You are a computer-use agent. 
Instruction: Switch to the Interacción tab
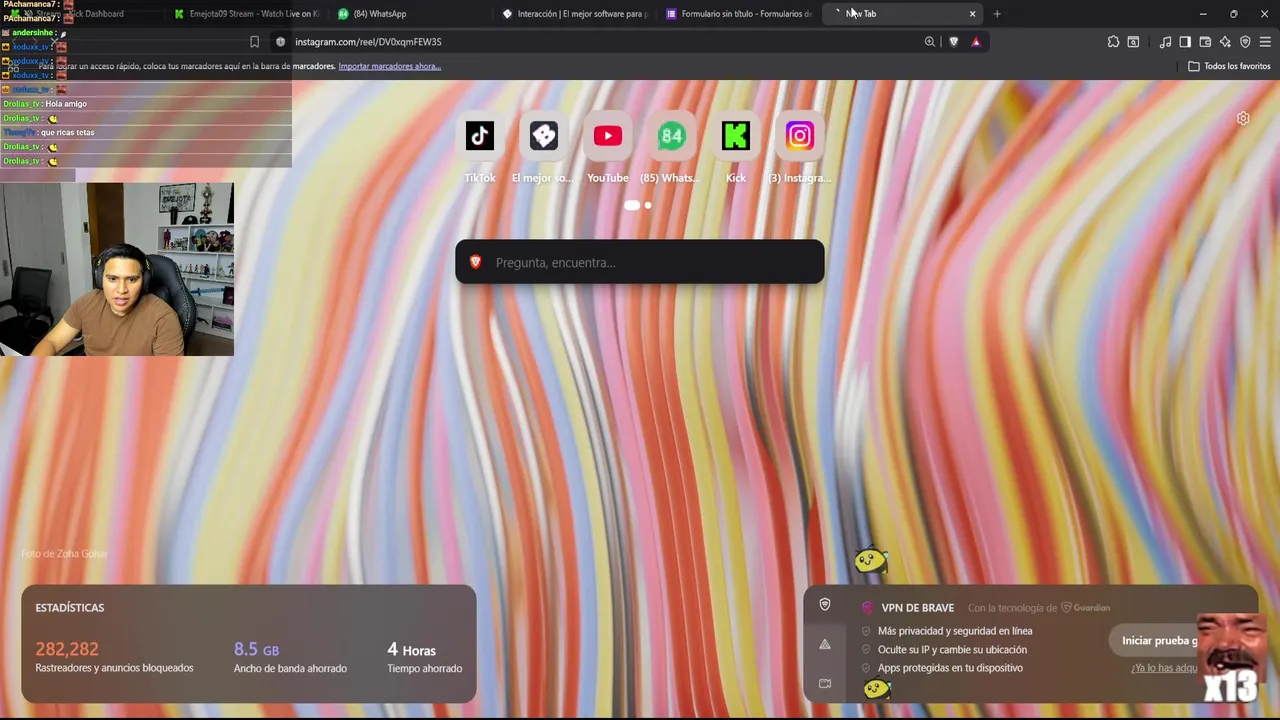[575, 14]
